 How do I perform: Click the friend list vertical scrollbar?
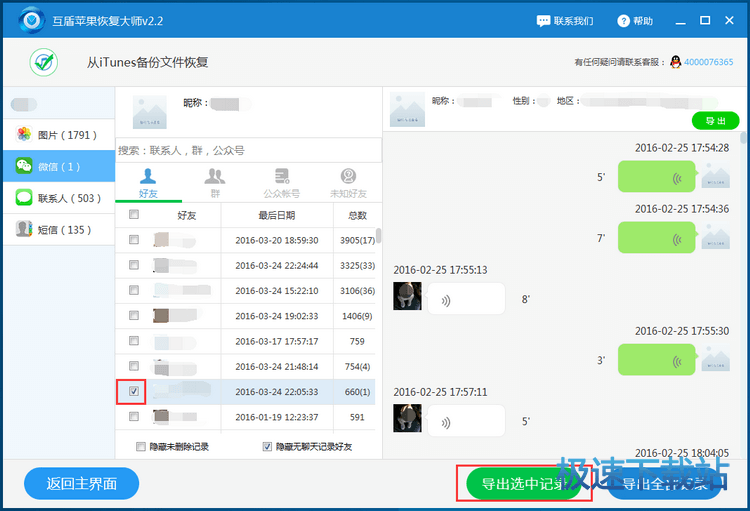378,236
